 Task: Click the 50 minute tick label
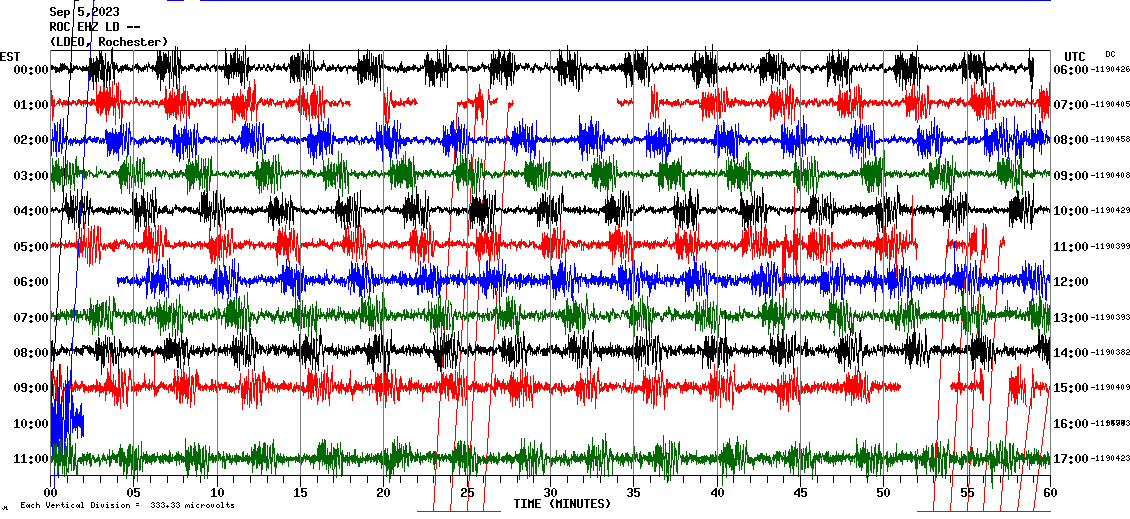tap(884, 492)
